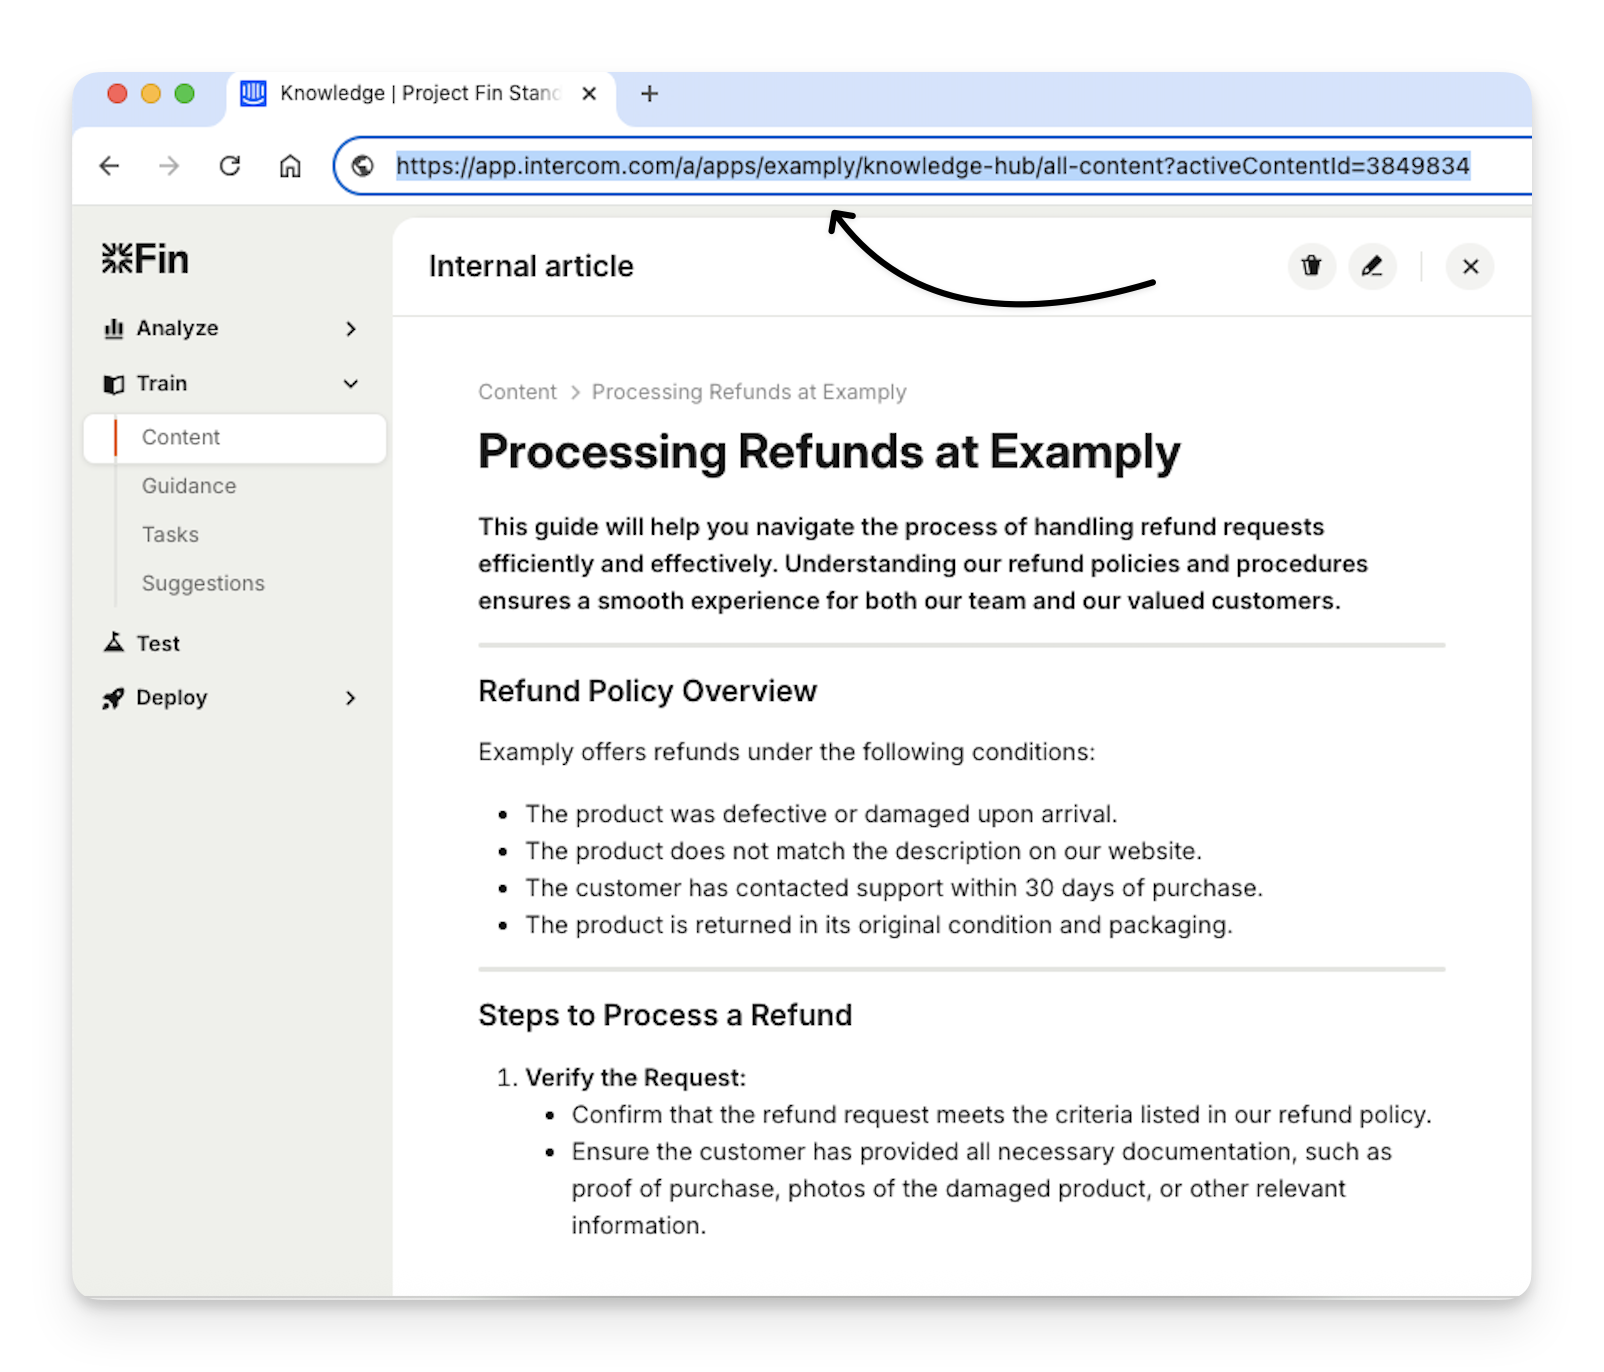Open Suggestions under Train

point(203,584)
